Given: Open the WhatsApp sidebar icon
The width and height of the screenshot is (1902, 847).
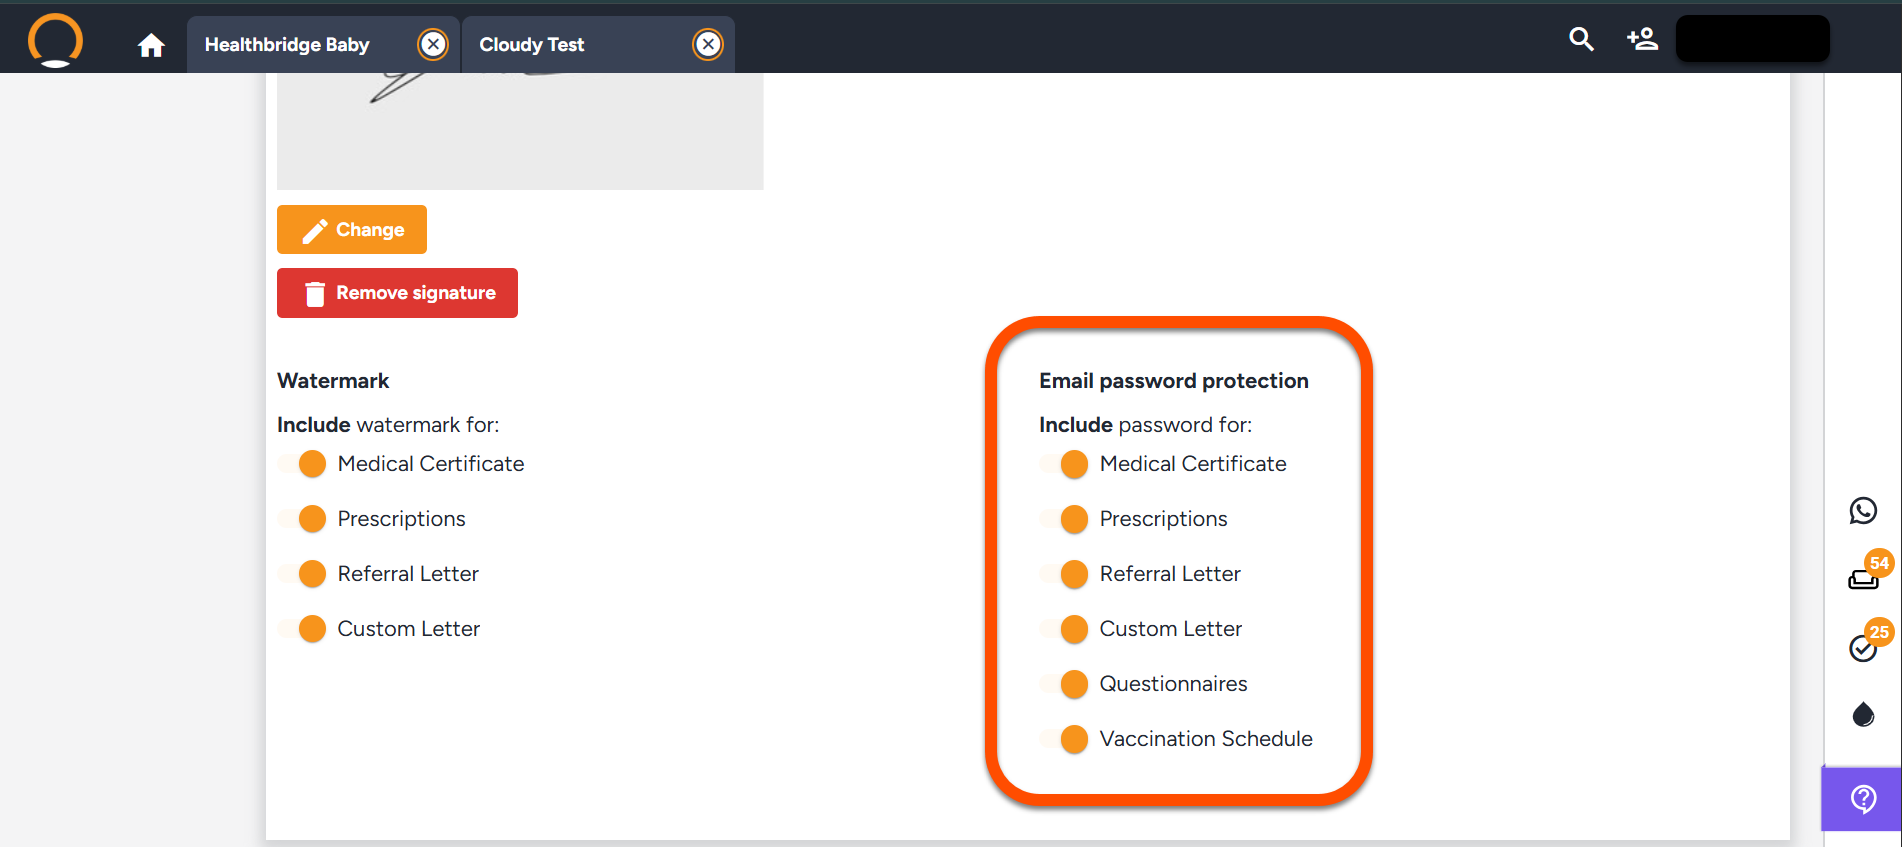Looking at the screenshot, I should [x=1863, y=511].
